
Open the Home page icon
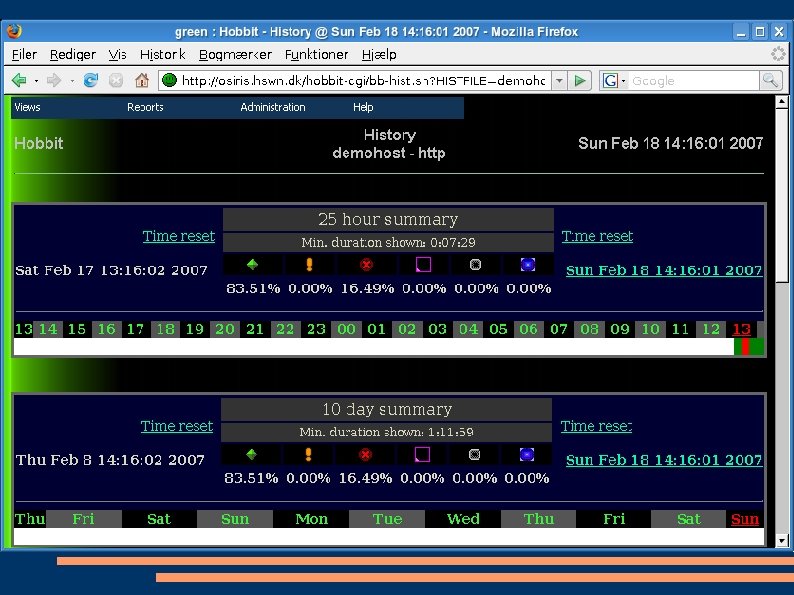142,80
